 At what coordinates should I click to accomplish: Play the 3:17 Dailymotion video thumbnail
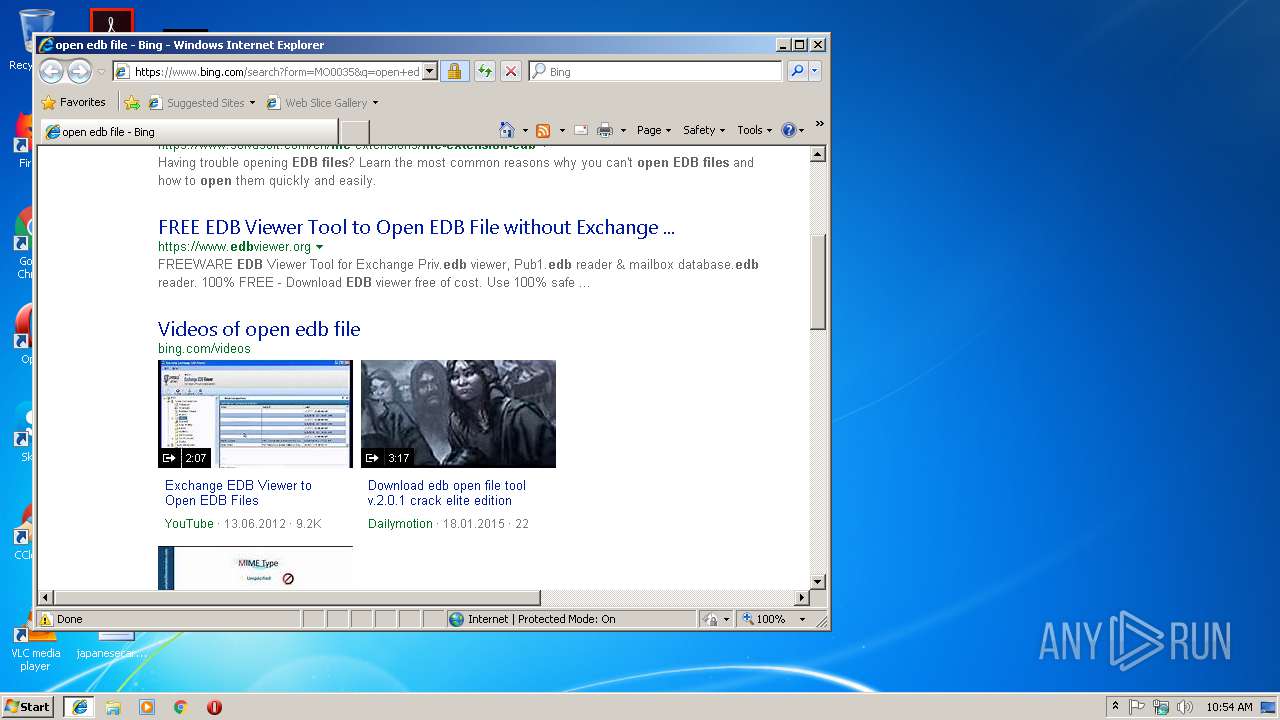(458, 414)
